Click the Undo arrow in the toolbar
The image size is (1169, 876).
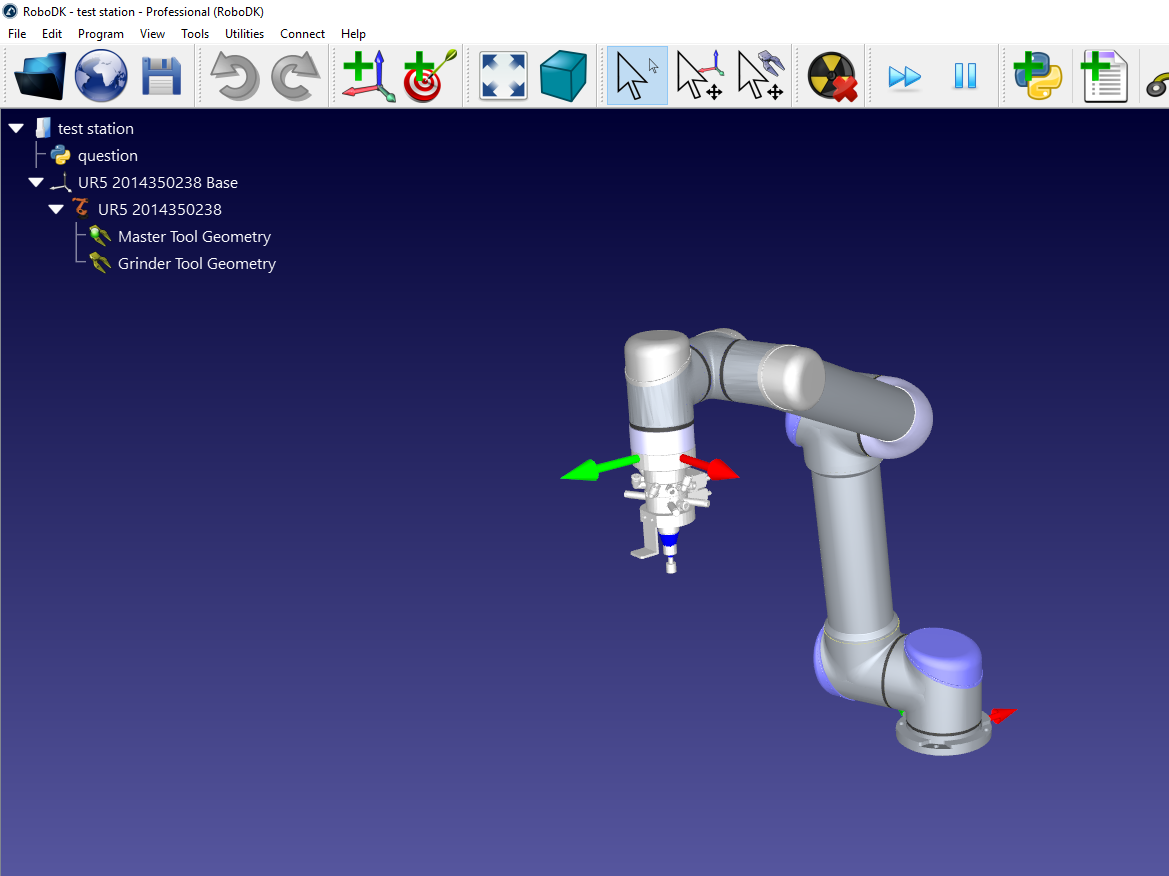pos(235,76)
